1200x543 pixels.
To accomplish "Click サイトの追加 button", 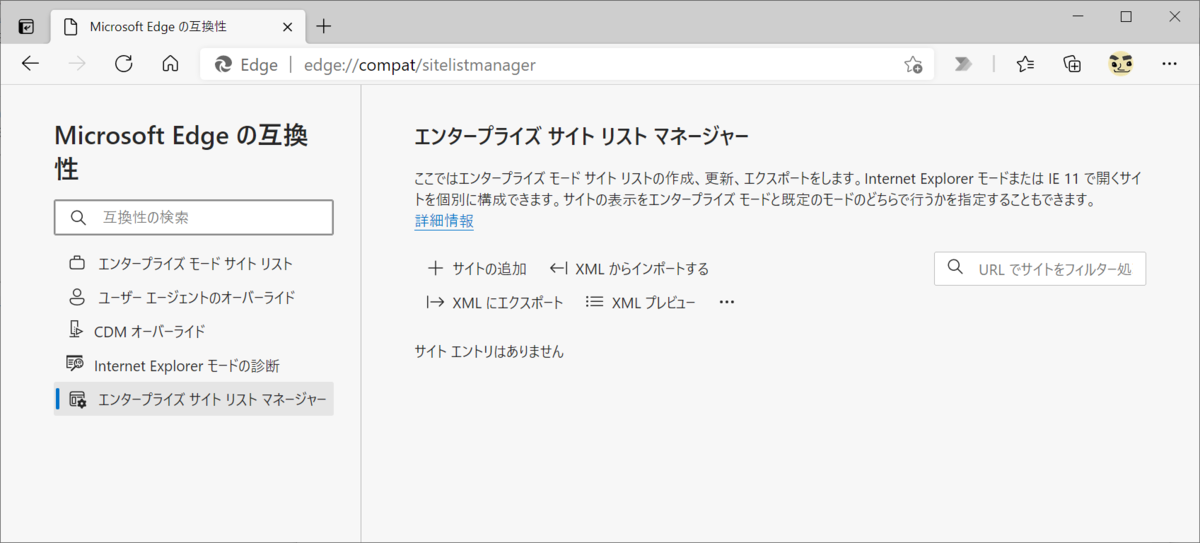I will pyautogui.click(x=477, y=268).
